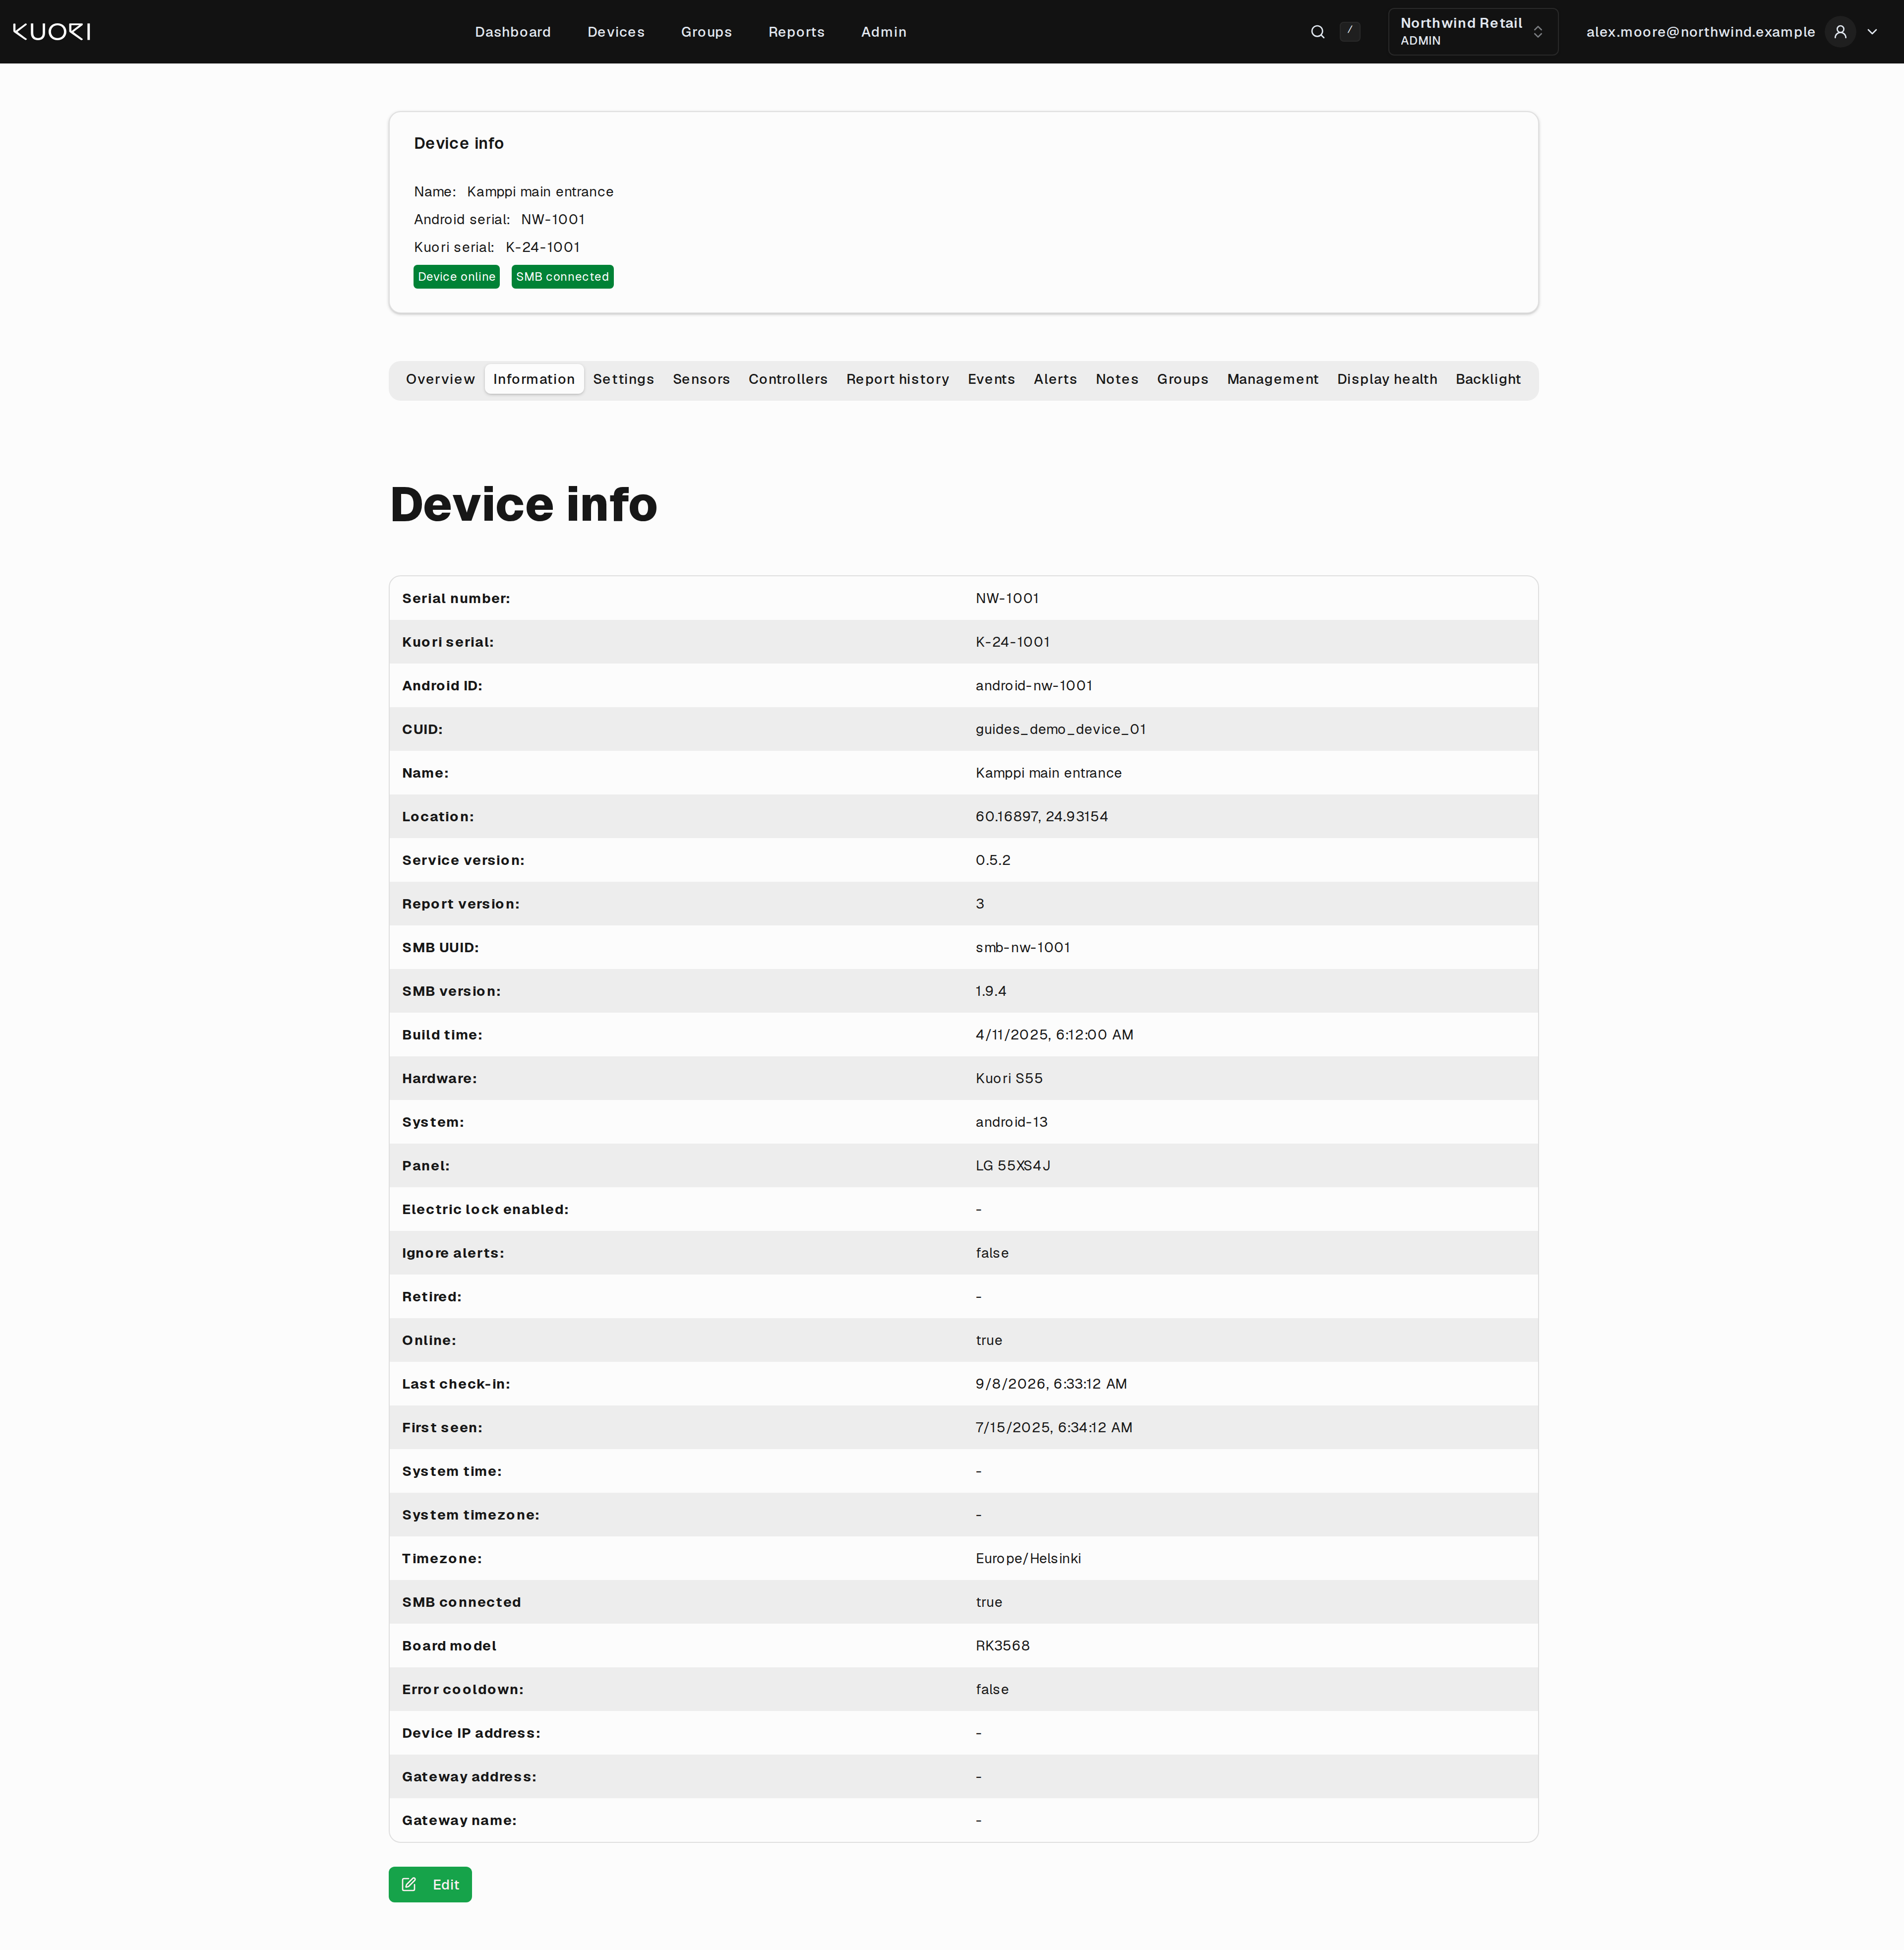Screen dimensions: 1904x1950
Task: Open the Groups tab in device tabs
Action: tap(1182, 380)
